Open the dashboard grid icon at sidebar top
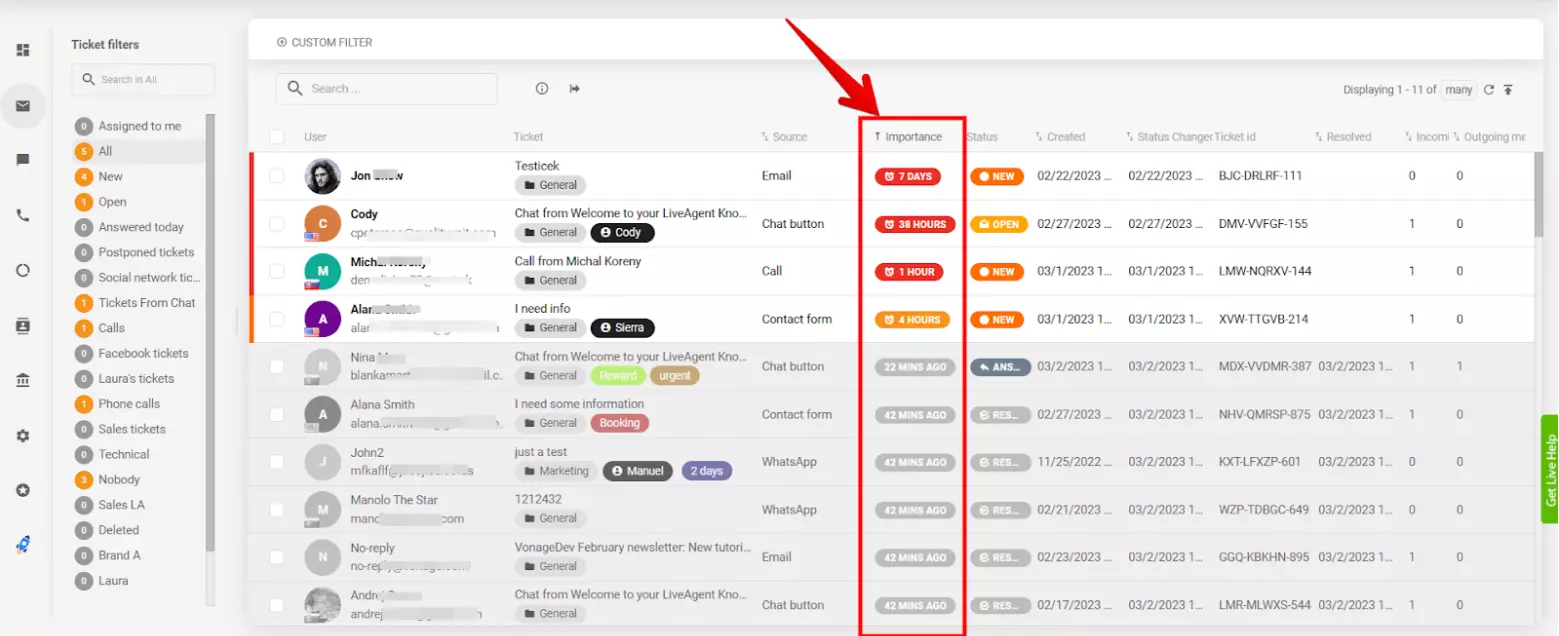 pyautogui.click(x=24, y=49)
